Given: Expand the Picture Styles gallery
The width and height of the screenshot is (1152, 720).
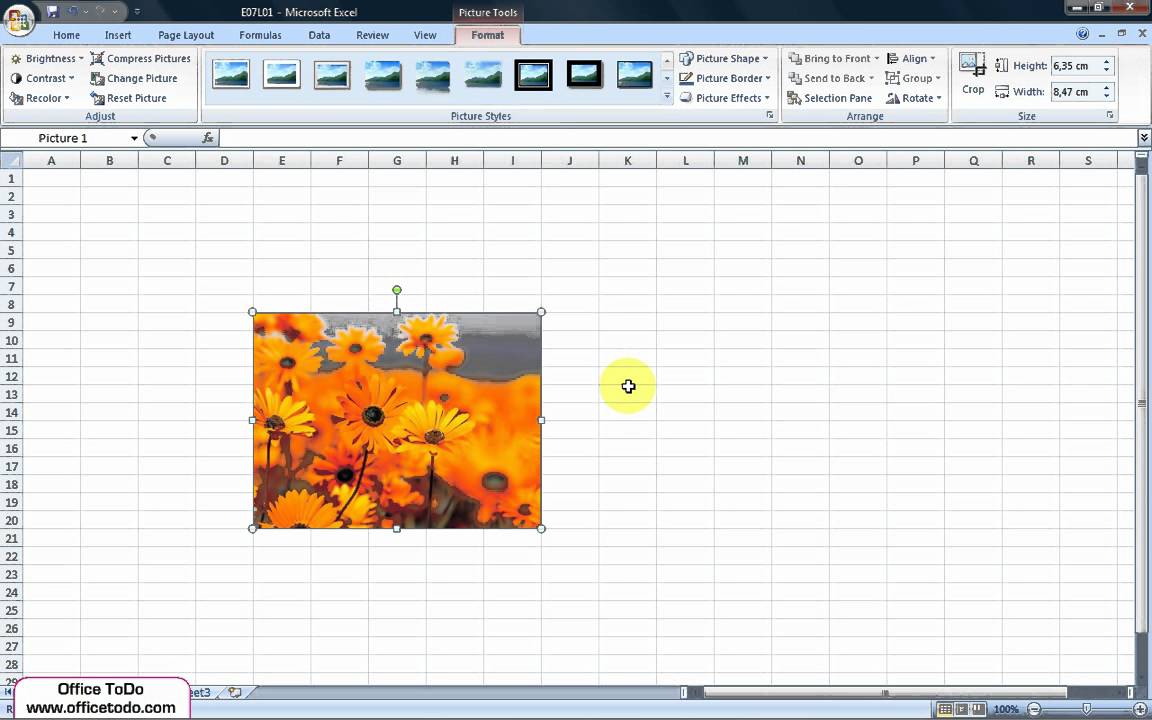Looking at the screenshot, I should click(667, 96).
